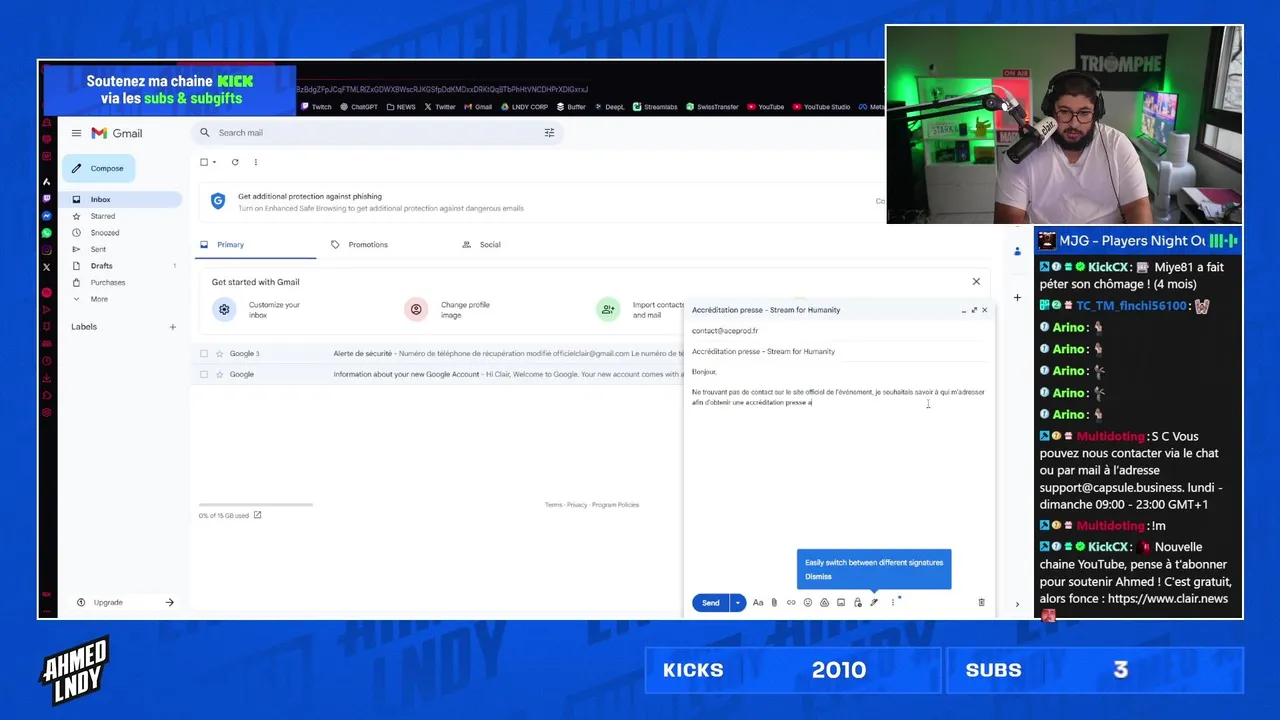The width and height of the screenshot is (1280, 720).
Task: Attach files with paperclip icon
Action: point(774,603)
